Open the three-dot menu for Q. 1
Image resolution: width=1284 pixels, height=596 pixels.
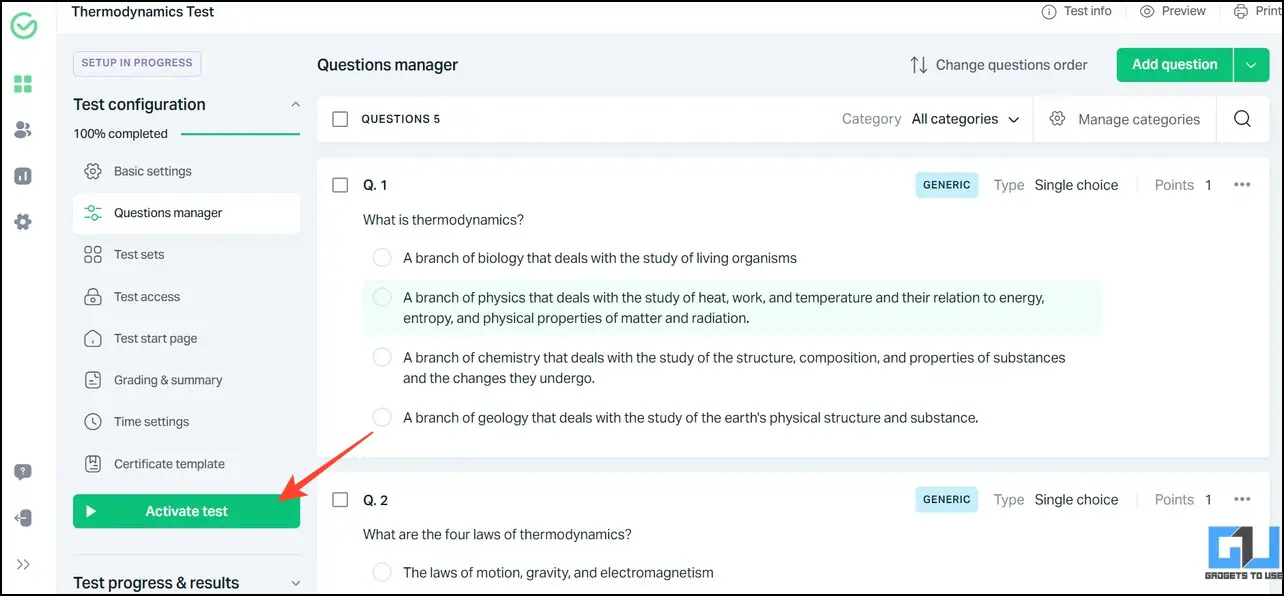[x=1242, y=185]
